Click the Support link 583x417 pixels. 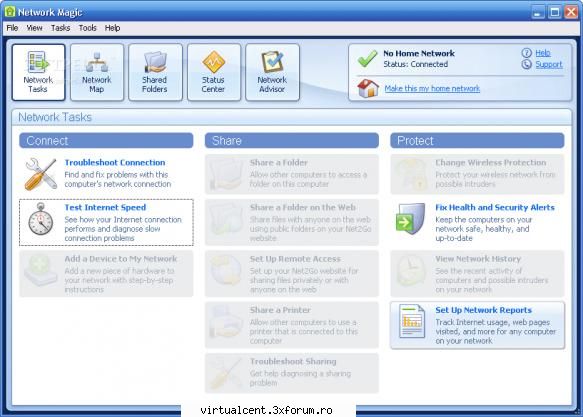point(549,64)
